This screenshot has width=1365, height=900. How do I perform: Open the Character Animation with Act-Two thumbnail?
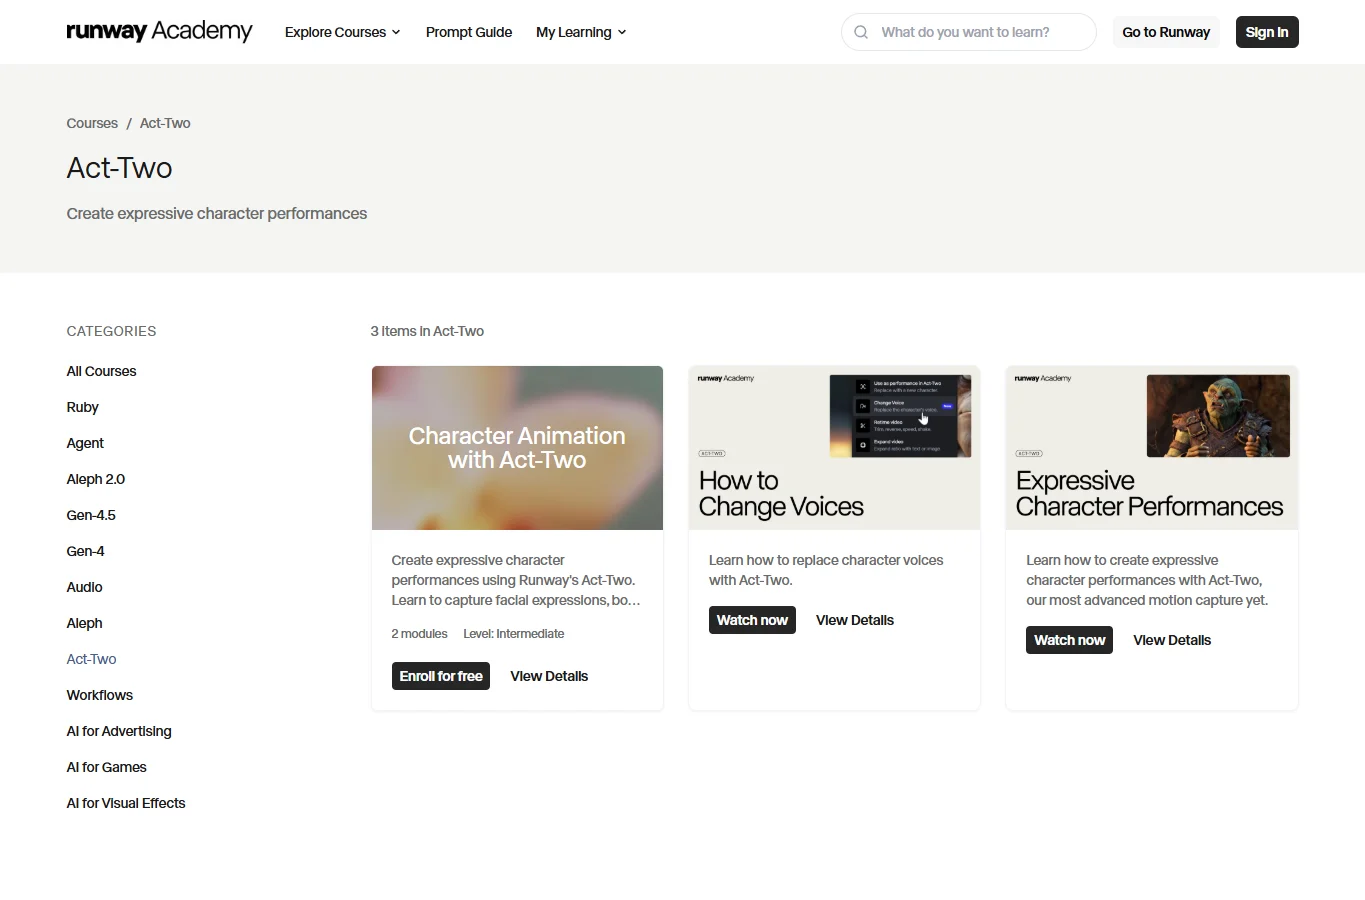[x=517, y=448]
